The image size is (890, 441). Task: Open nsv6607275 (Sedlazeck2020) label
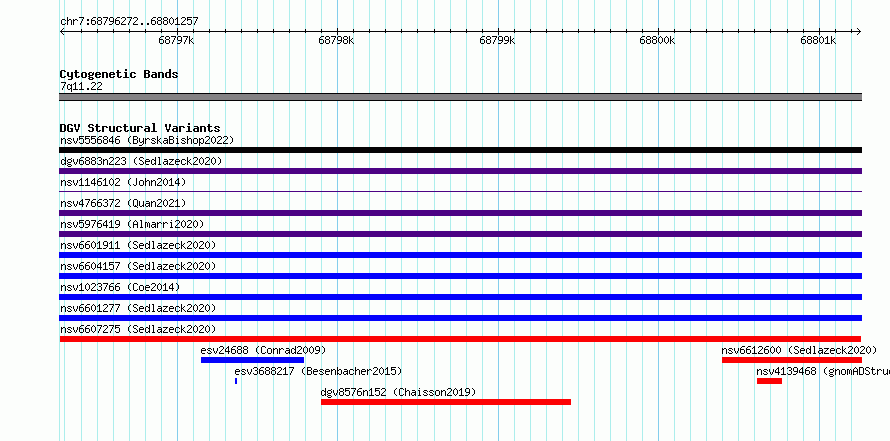pos(138,329)
